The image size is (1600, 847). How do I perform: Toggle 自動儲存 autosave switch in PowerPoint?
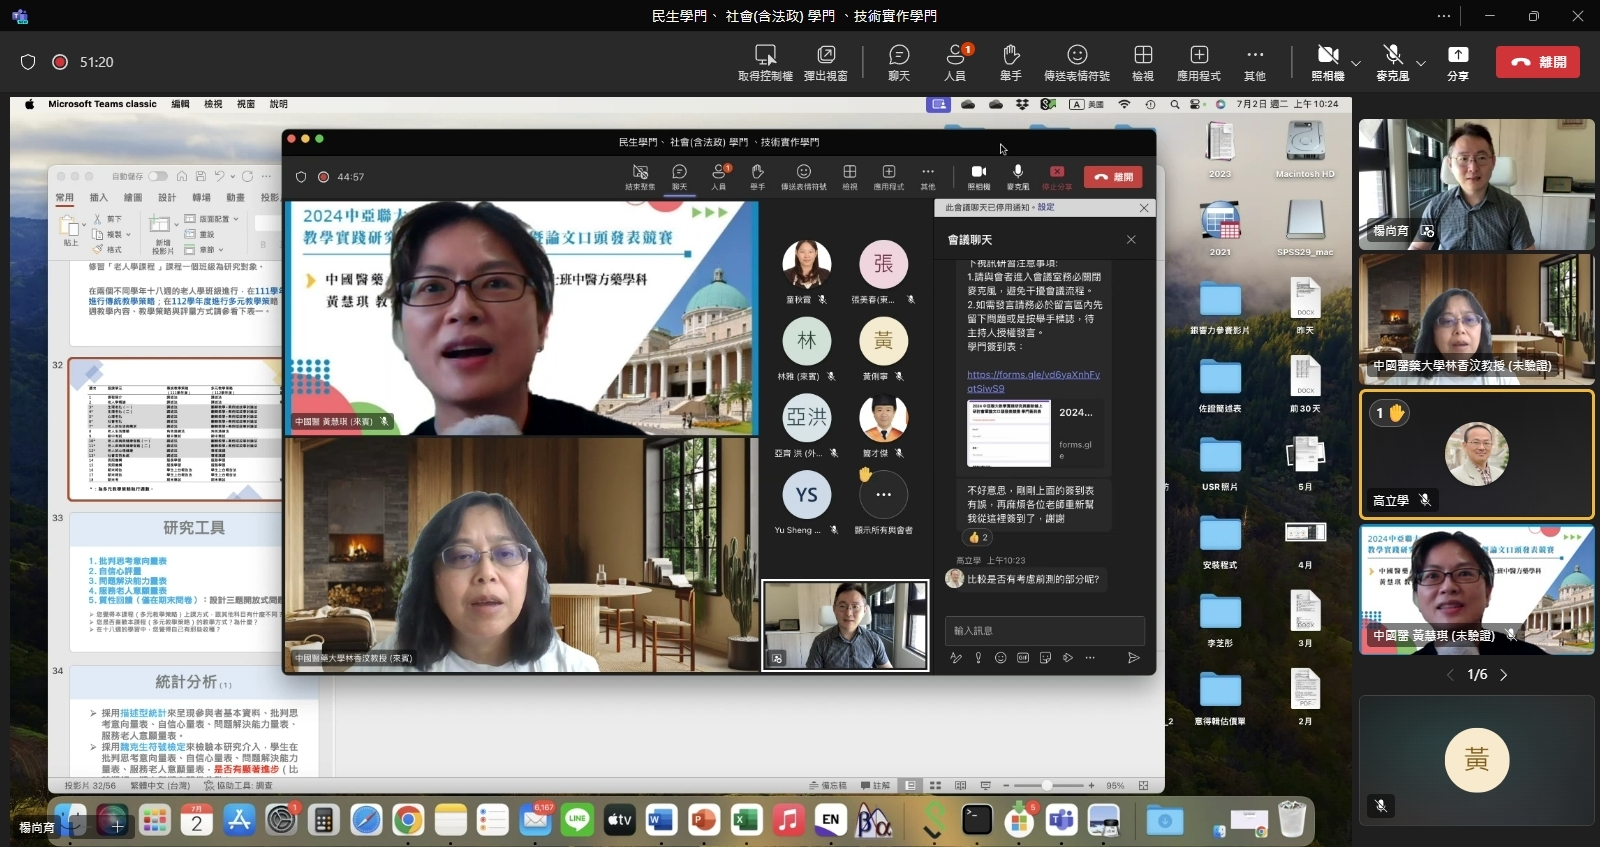(158, 176)
